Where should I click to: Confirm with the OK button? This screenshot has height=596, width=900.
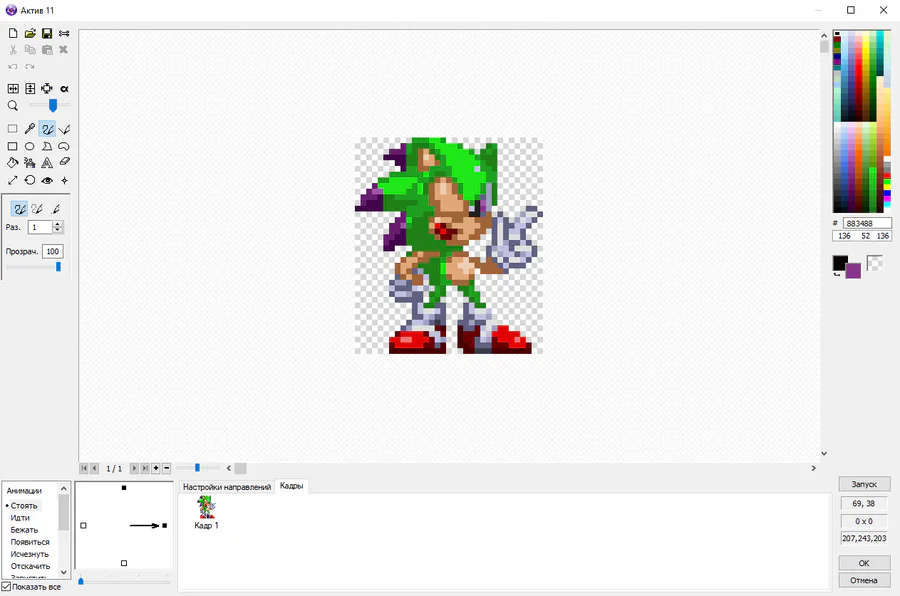(864, 563)
